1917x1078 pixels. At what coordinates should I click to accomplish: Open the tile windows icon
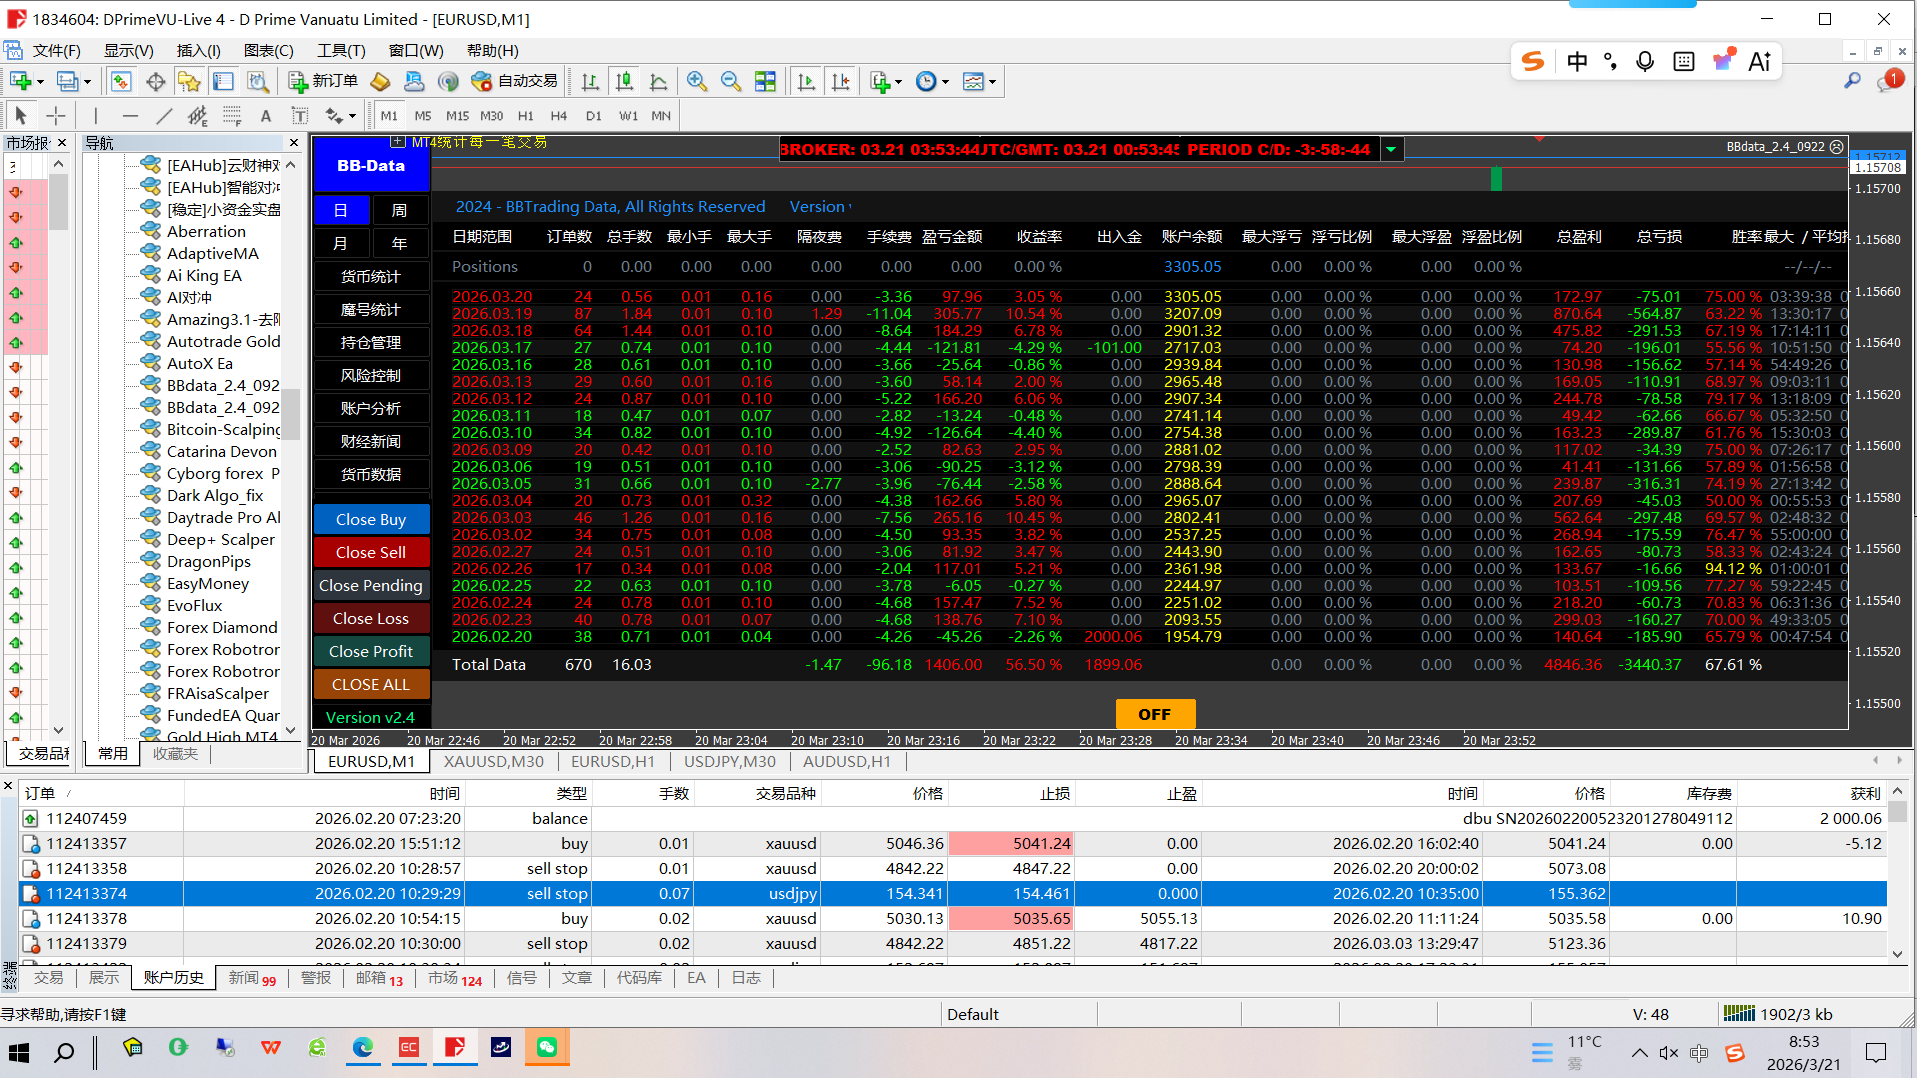[x=765, y=82]
